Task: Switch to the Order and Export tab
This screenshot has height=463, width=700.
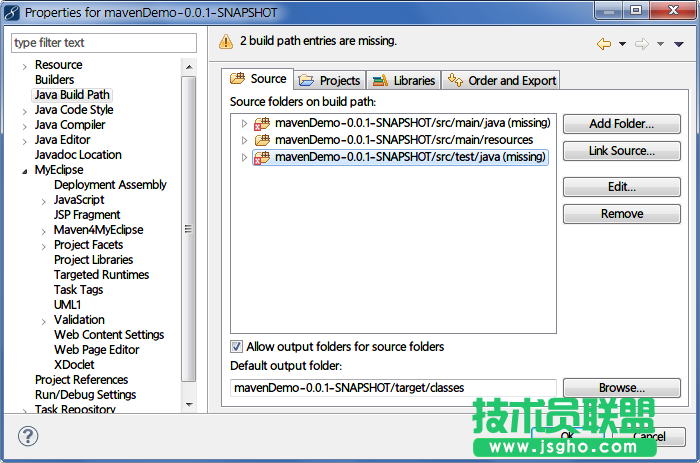Action: pyautogui.click(x=501, y=80)
